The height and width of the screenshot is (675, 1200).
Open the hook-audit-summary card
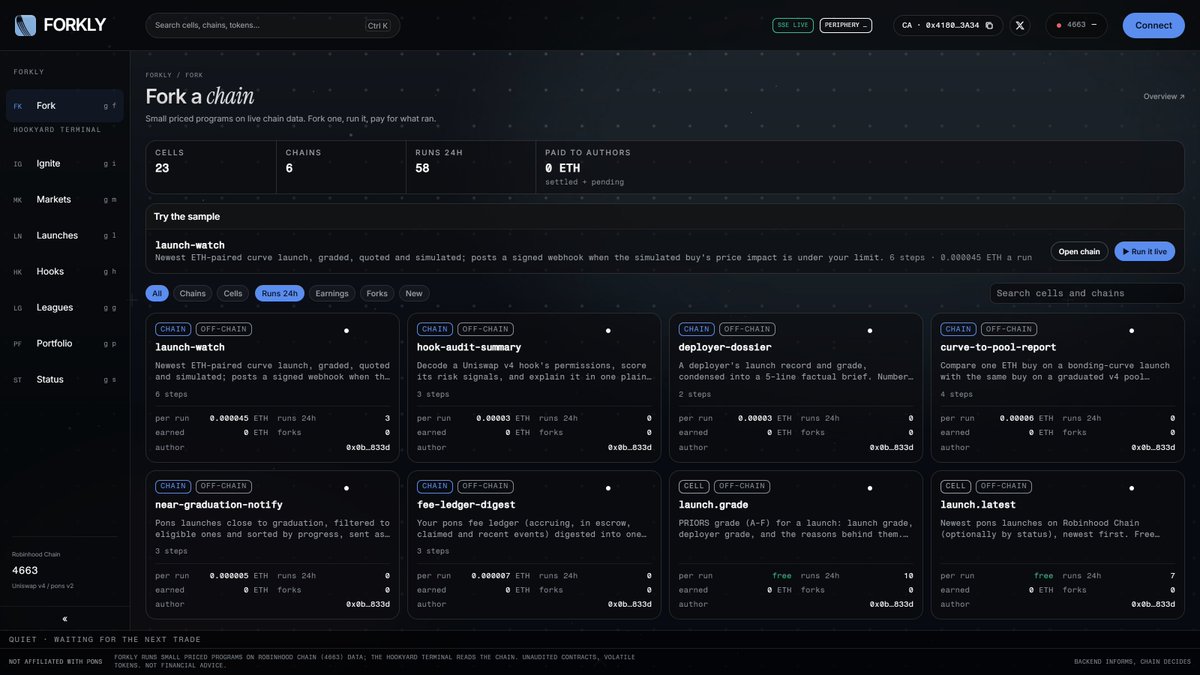coord(534,388)
